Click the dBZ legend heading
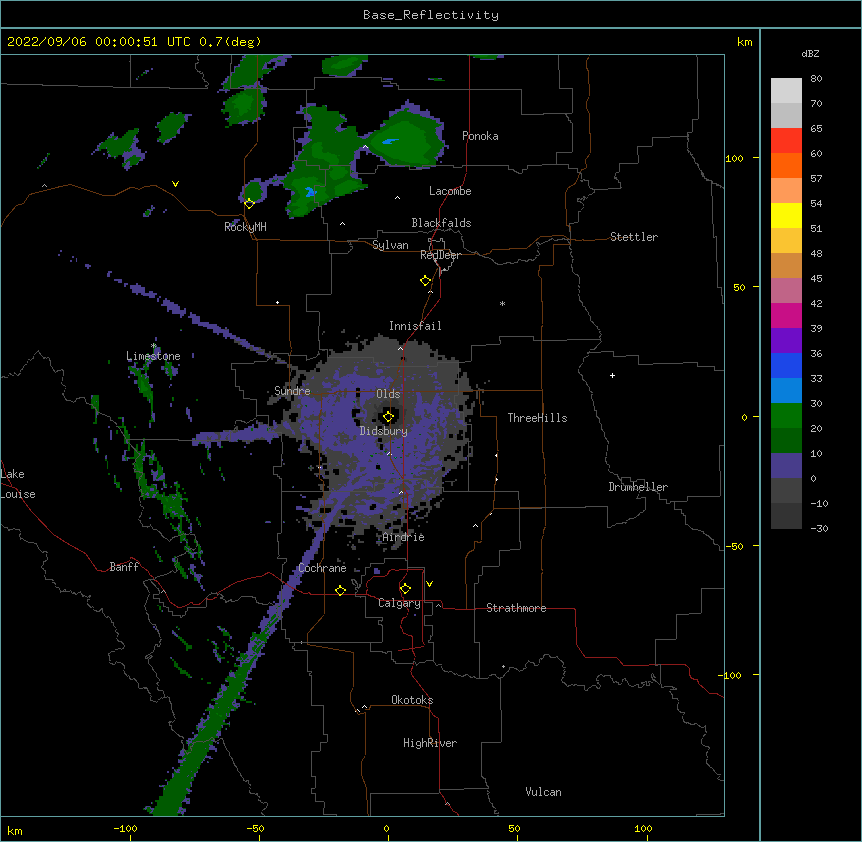 point(810,53)
